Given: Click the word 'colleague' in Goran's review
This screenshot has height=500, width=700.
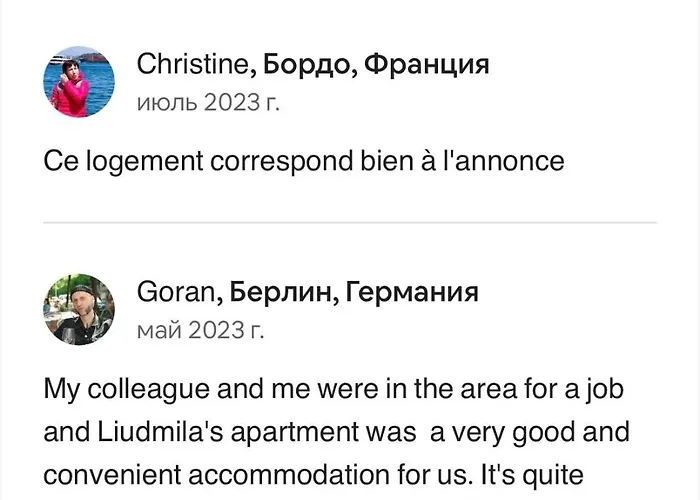Looking at the screenshot, I should [148, 390].
